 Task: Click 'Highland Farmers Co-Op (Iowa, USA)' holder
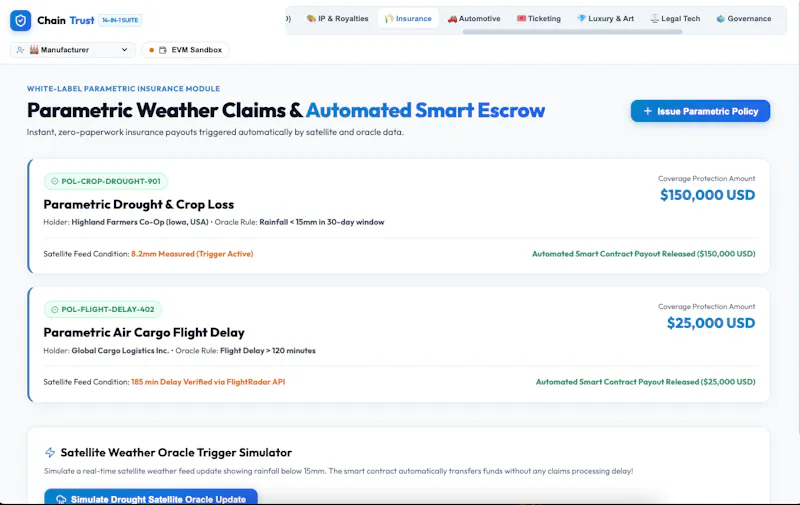click(140, 222)
